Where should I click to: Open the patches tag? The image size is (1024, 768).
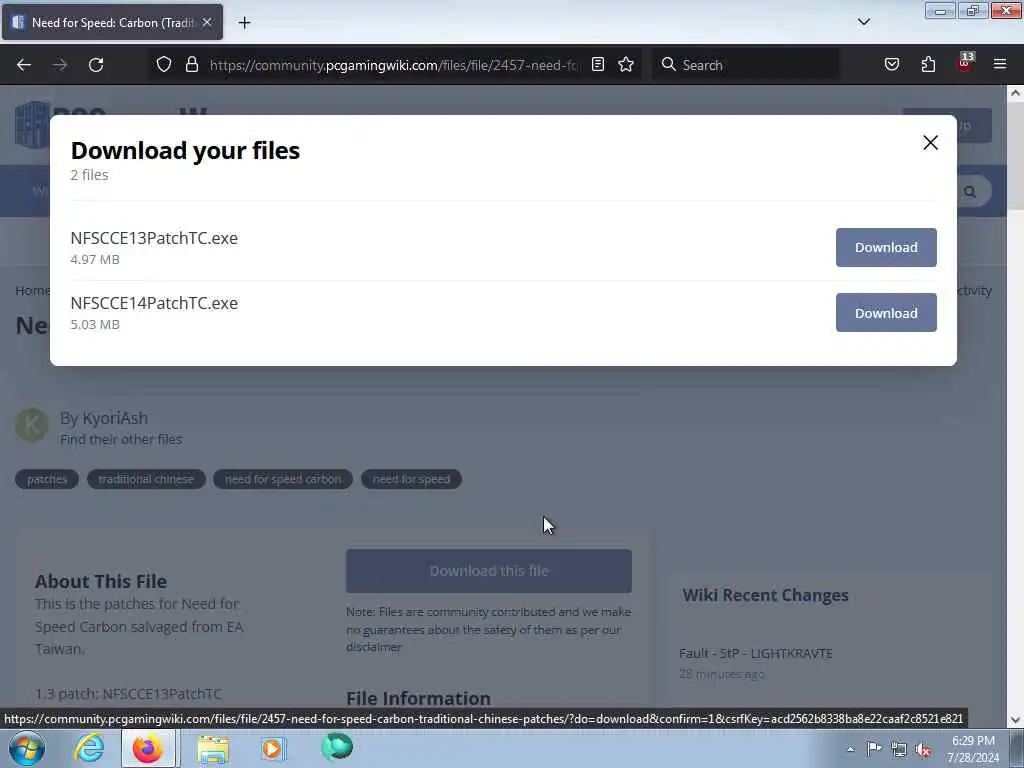tap(47, 479)
